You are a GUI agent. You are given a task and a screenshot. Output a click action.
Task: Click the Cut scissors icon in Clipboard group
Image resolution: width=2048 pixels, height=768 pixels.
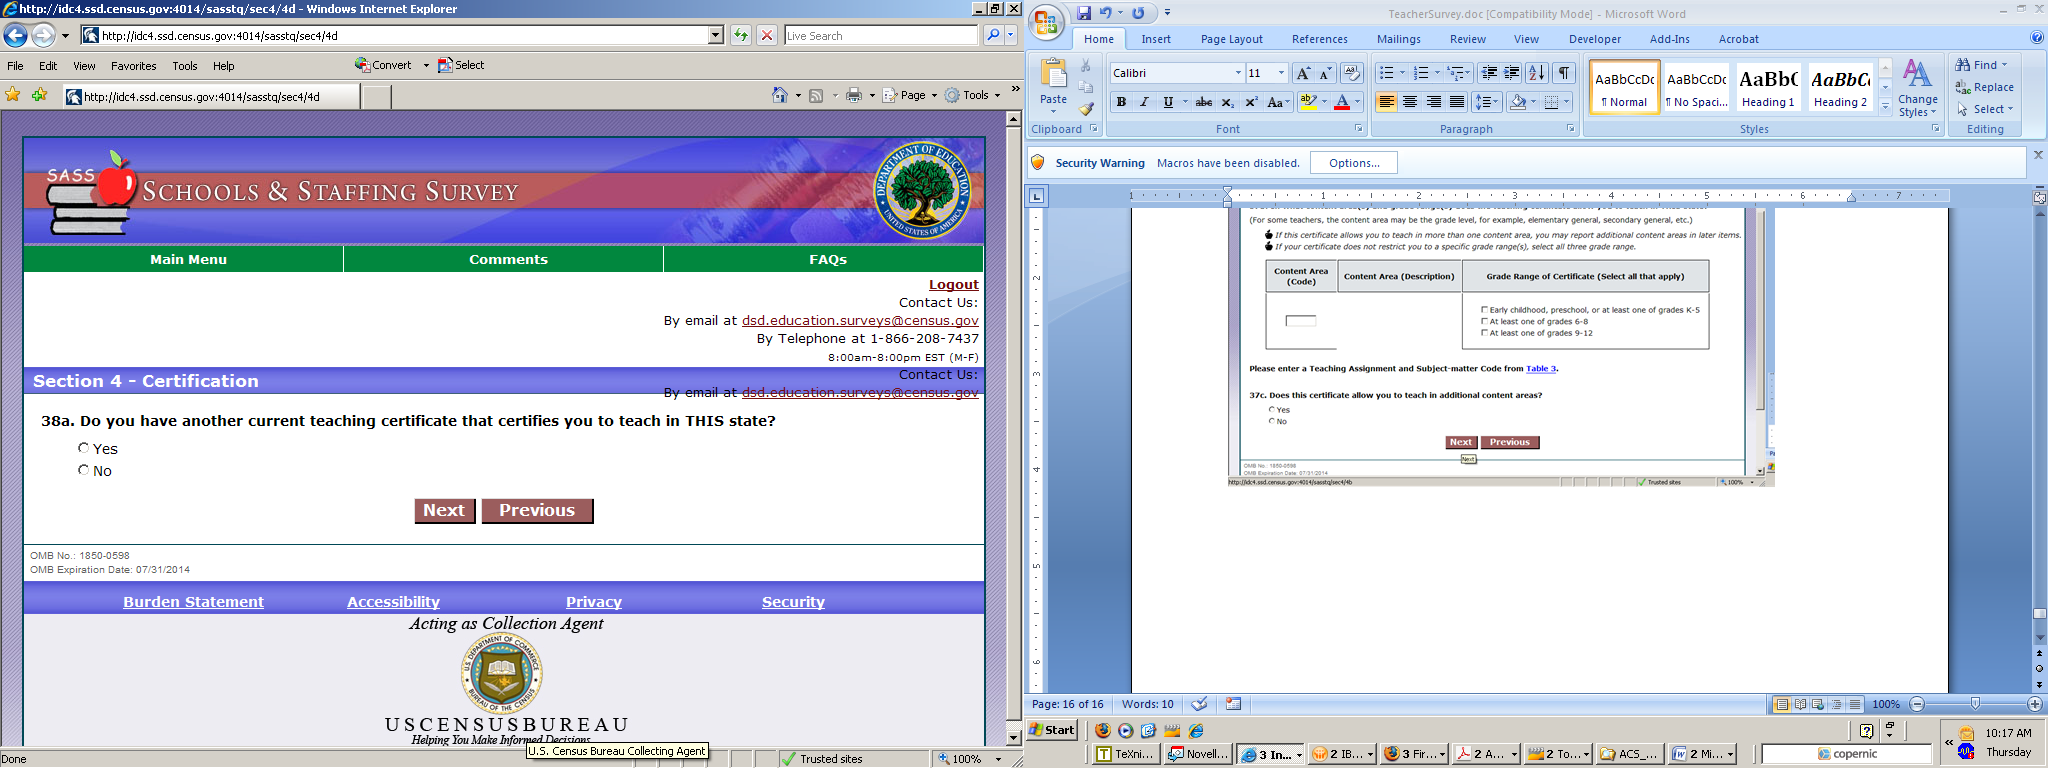pos(1086,66)
